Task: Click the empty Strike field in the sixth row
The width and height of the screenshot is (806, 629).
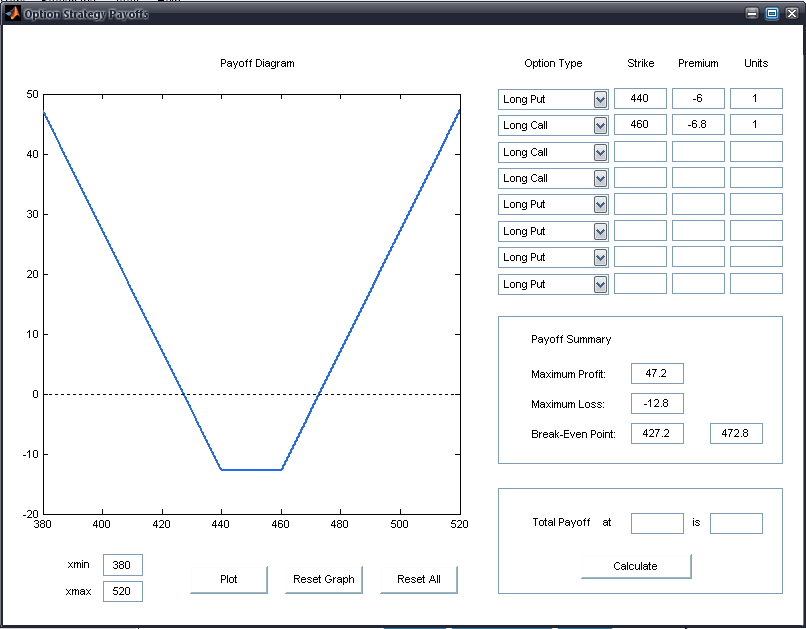Action: (640, 231)
